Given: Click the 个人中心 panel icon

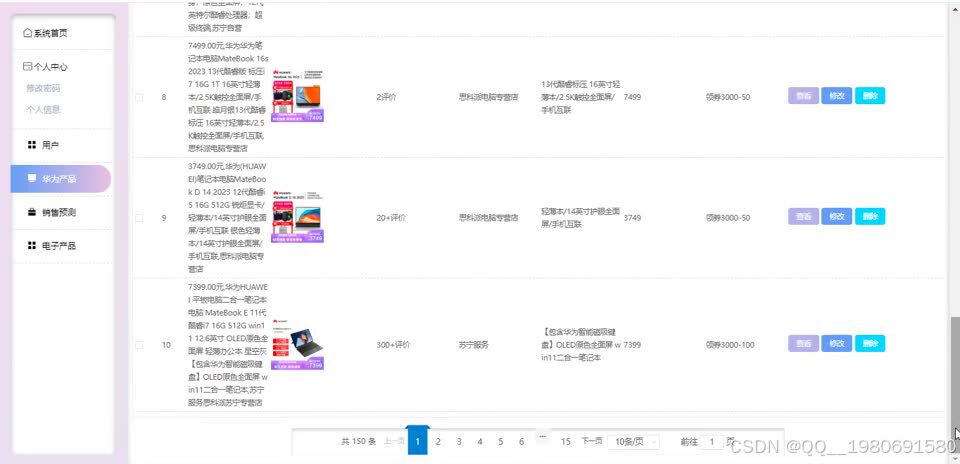Looking at the screenshot, I should (x=27, y=67).
